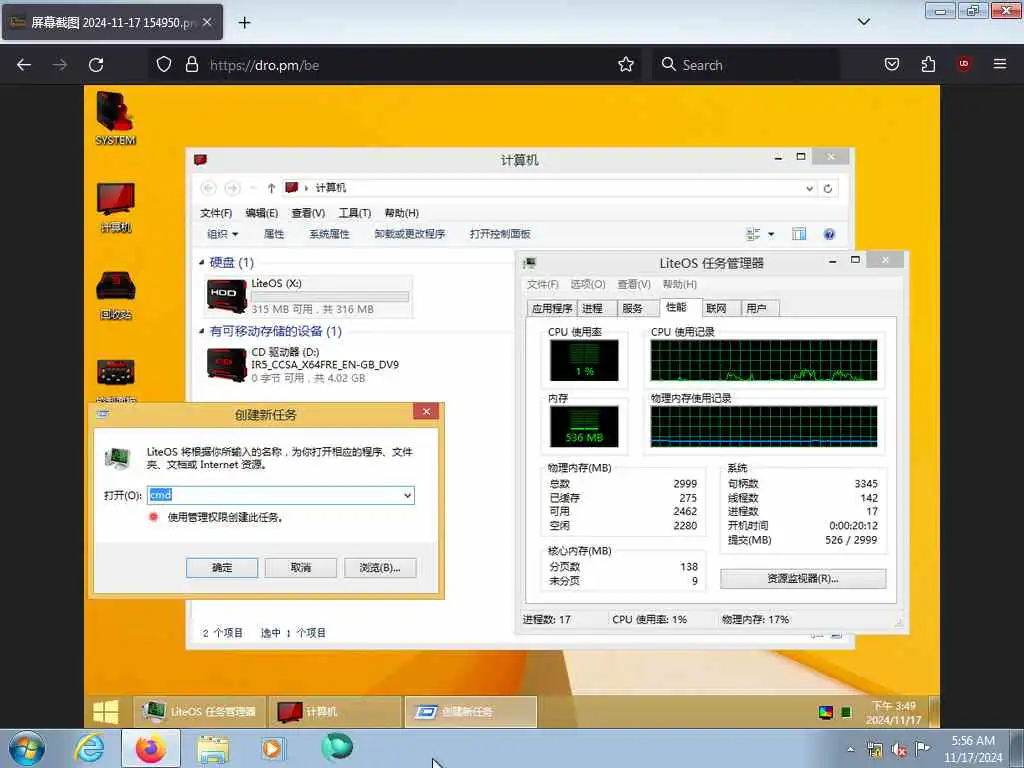Collapse the 硬盘 (1) group
This screenshot has width=1024, height=768.
202,263
